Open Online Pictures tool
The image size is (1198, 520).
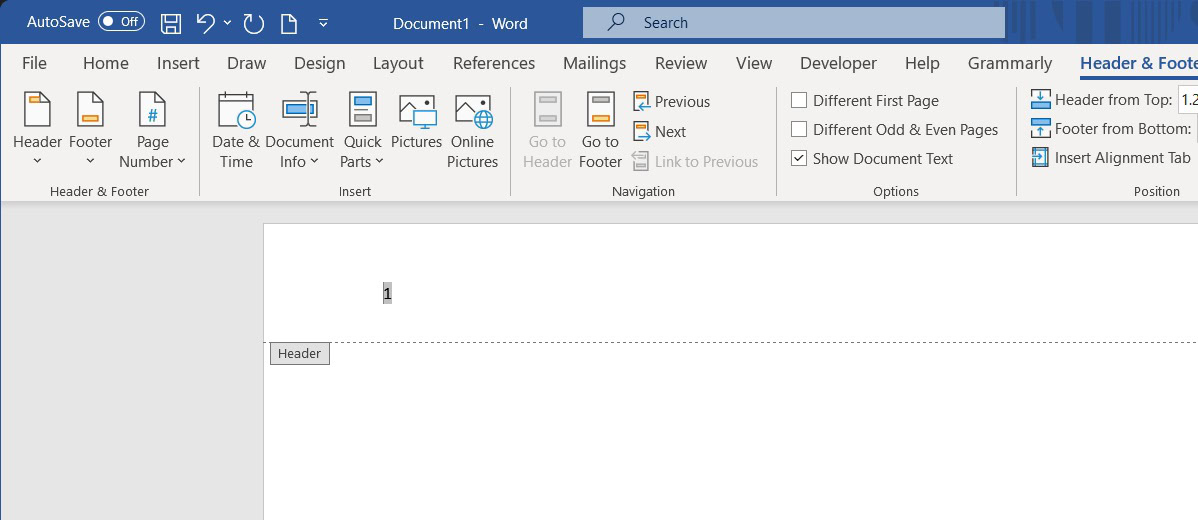pos(473,130)
